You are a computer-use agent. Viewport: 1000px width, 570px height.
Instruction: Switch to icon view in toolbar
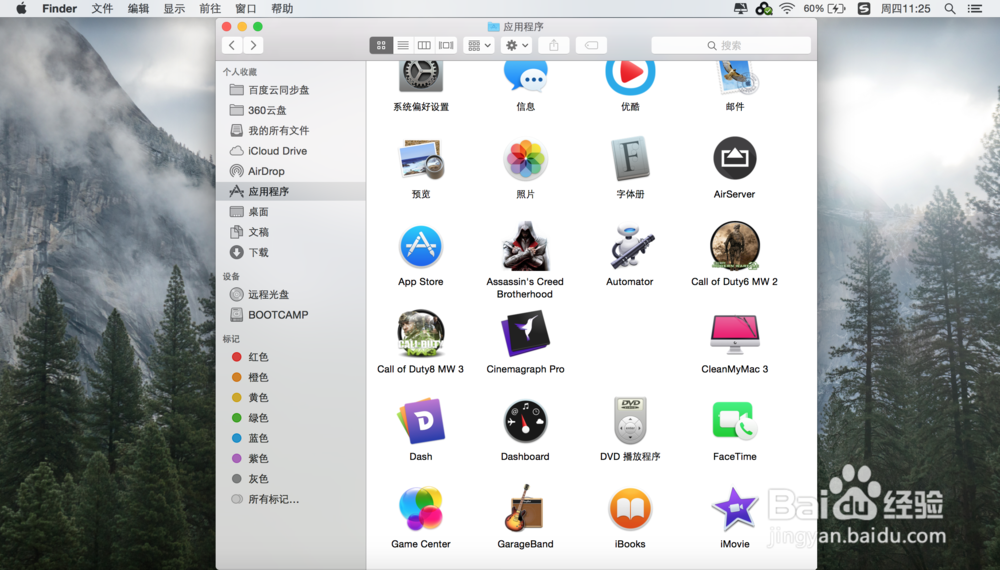pyautogui.click(x=381, y=45)
